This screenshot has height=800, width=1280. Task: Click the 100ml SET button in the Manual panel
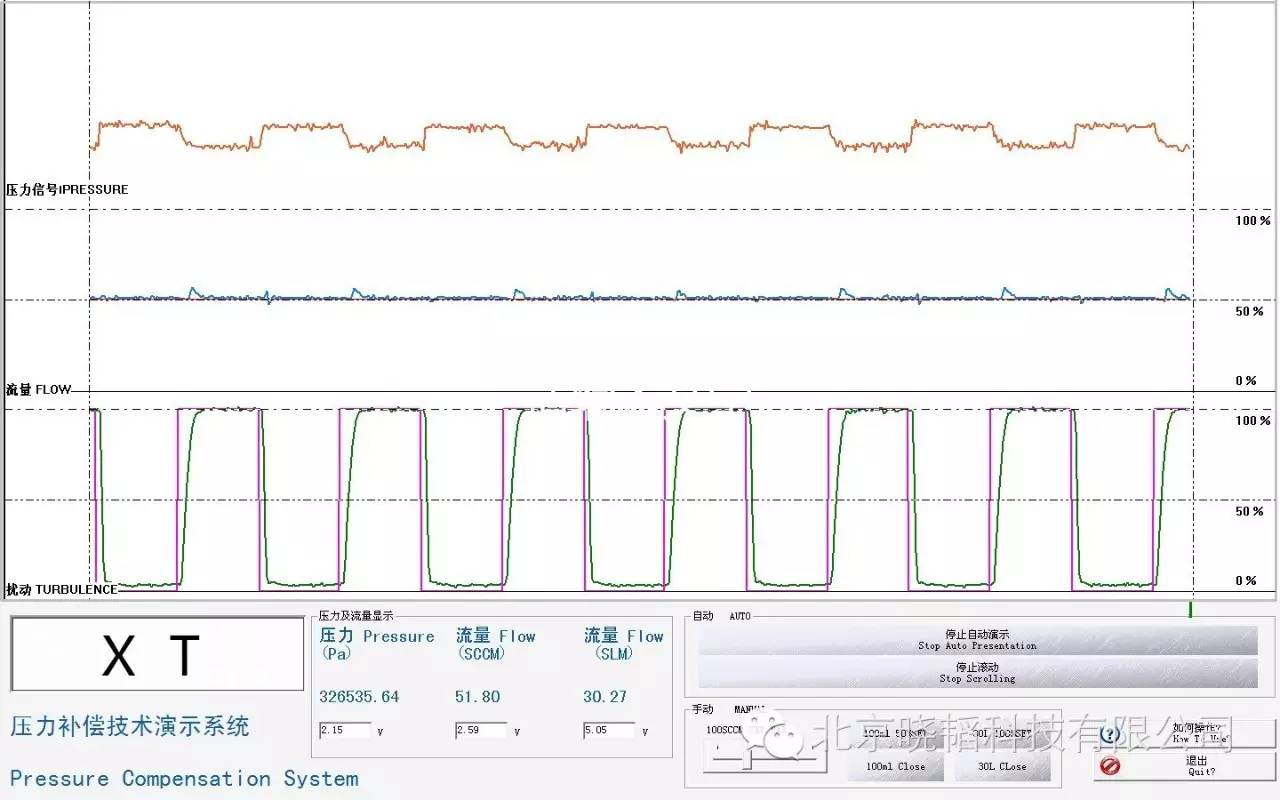click(x=895, y=734)
